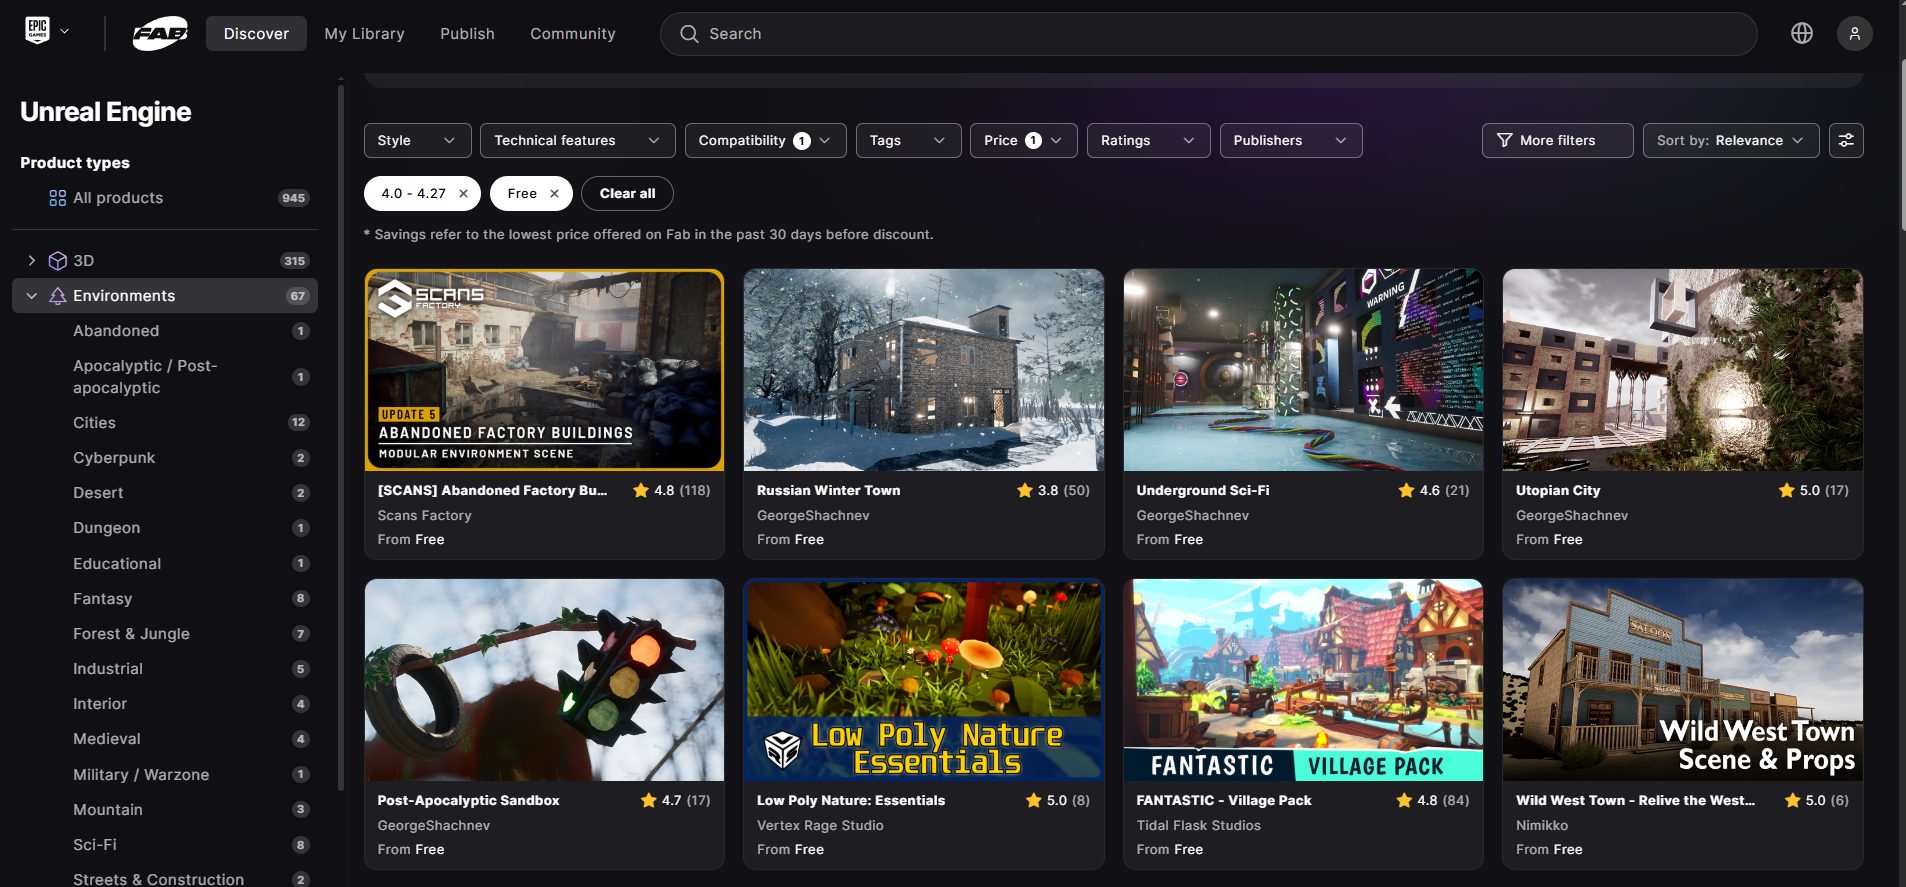Remove the 4.0 - 4.27 filter chip
The height and width of the screenshot is (887, 1906).
(x=463, y=194)
